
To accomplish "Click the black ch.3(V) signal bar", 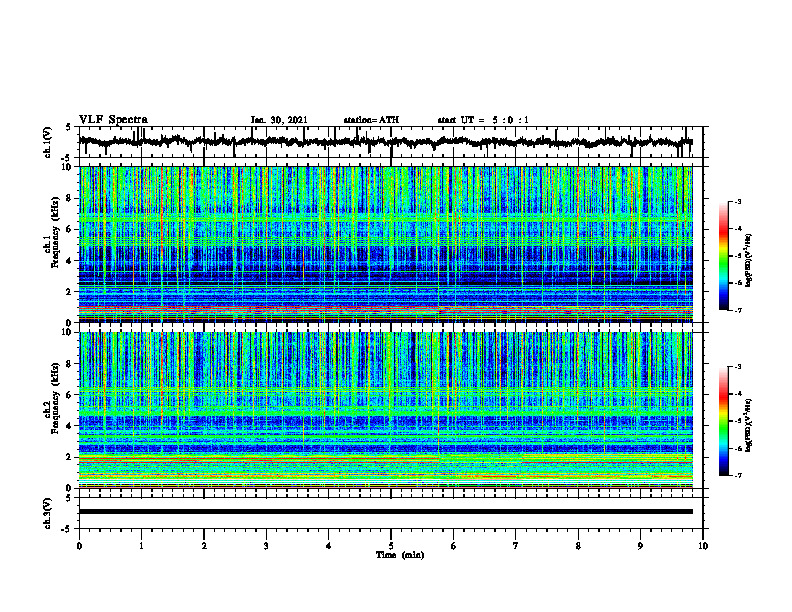I will [385, 512].
